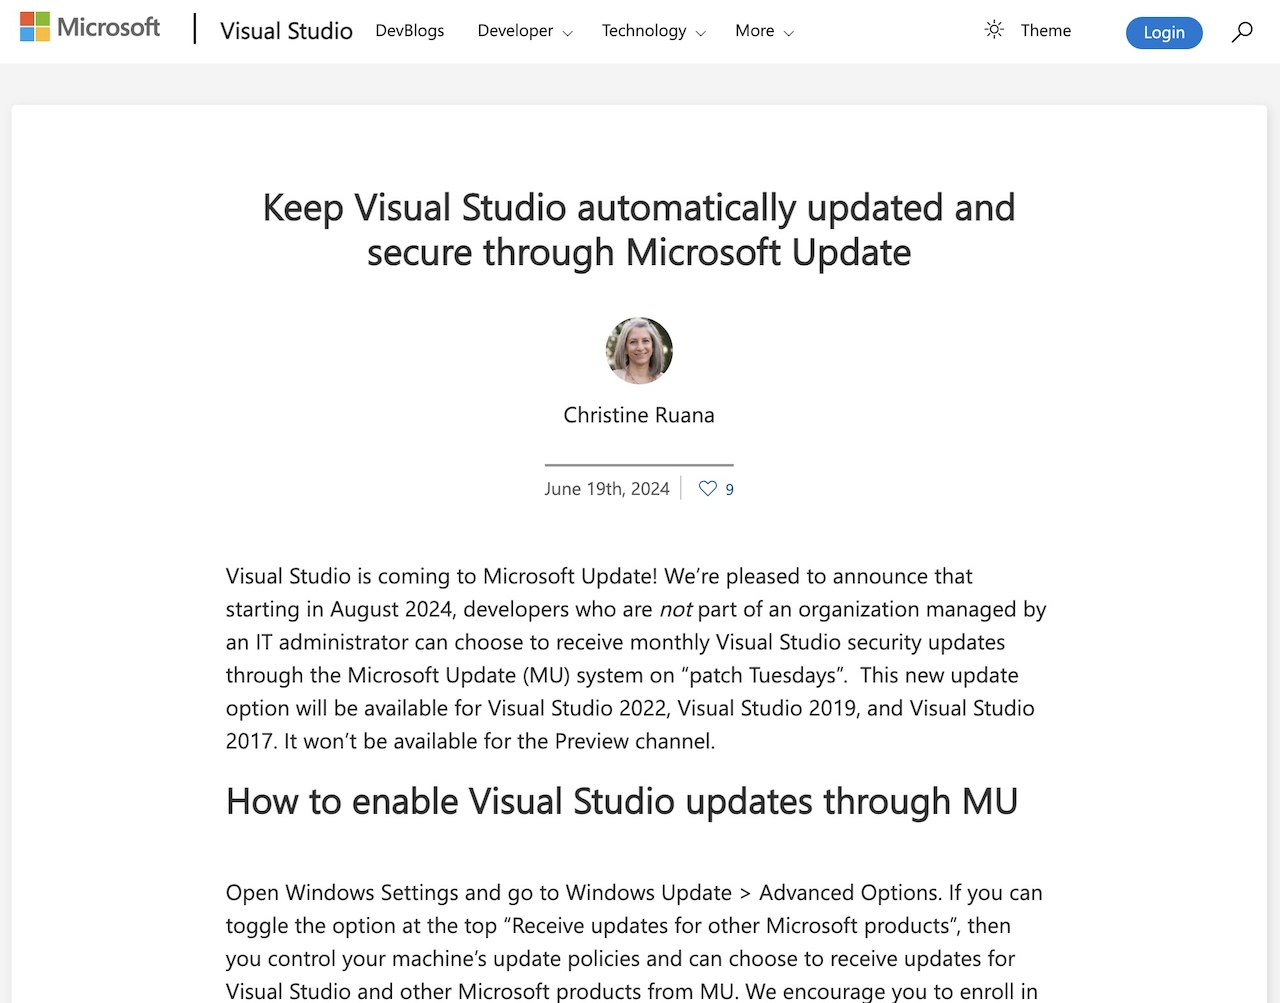Click the article title heading

(x=639, y=230)
